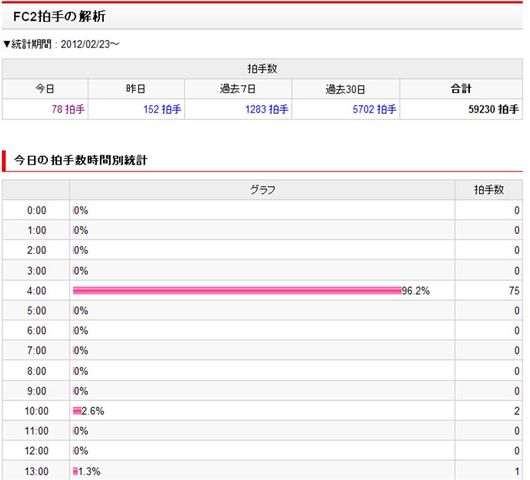This screenshot has height=480, width=530.
Task: Click the 拍手数 header in hourly table
Action: 489,190
